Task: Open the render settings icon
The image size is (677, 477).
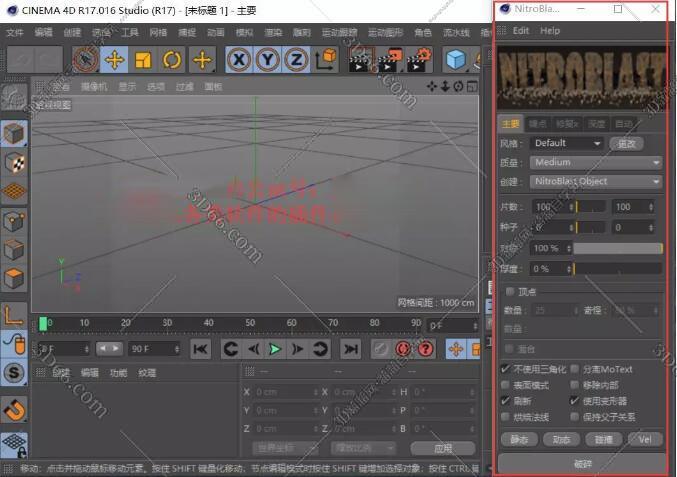Action: (413, 60)
